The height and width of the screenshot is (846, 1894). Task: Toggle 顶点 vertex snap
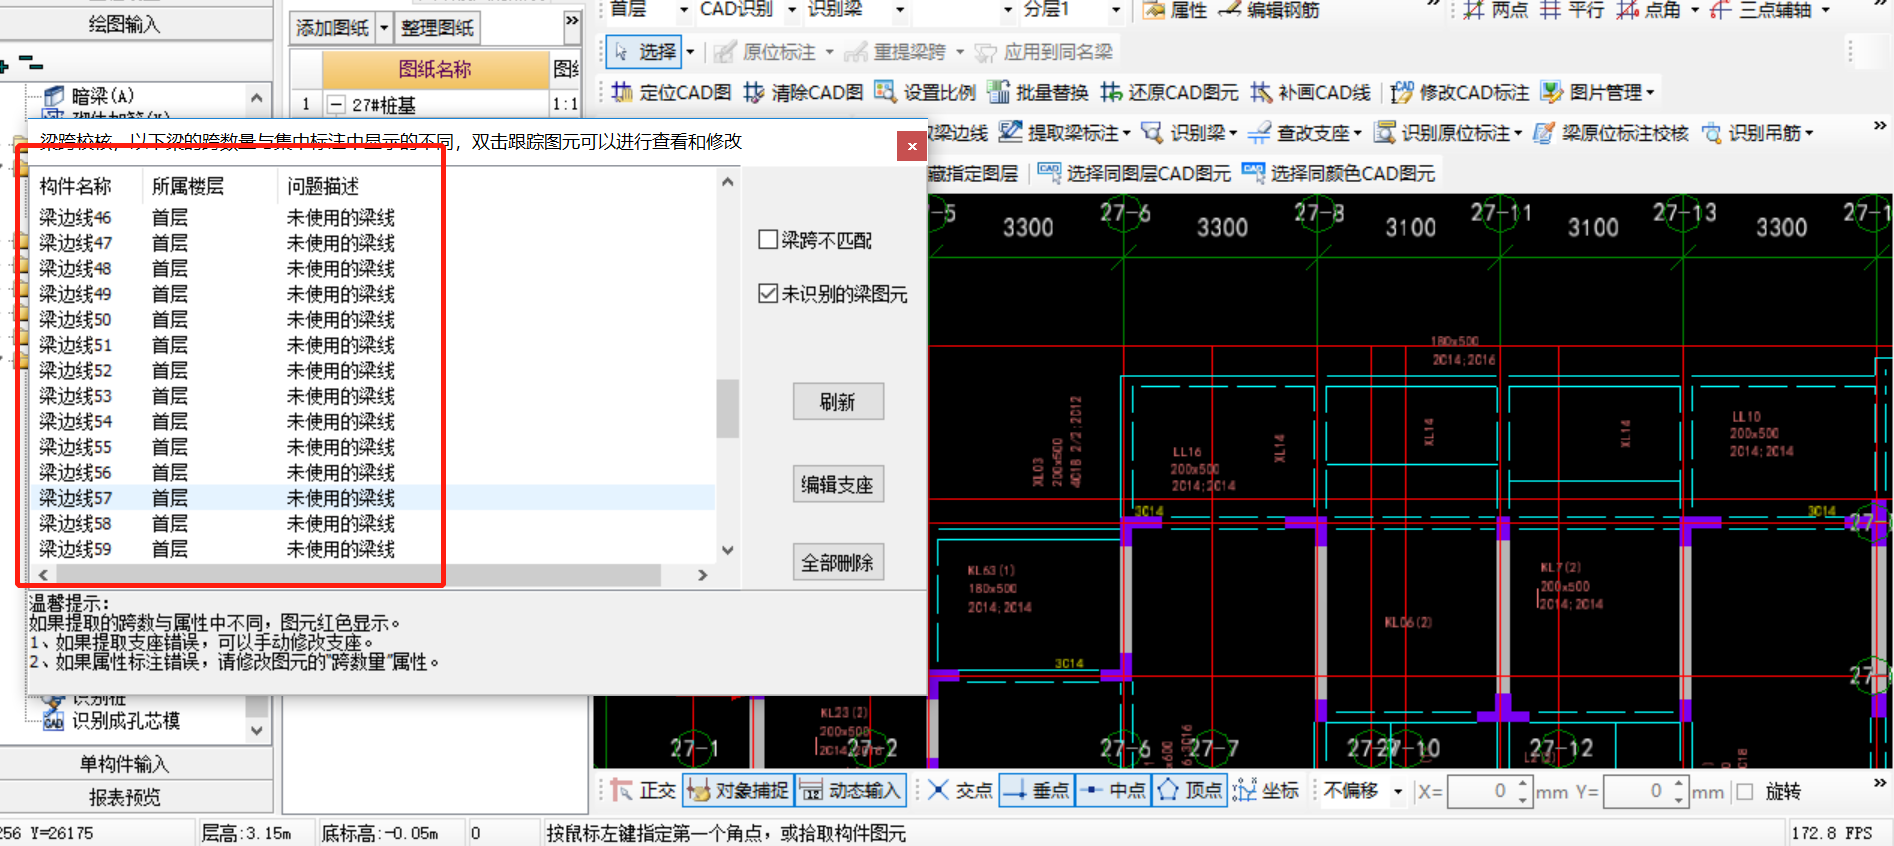tap(1189, 790)
